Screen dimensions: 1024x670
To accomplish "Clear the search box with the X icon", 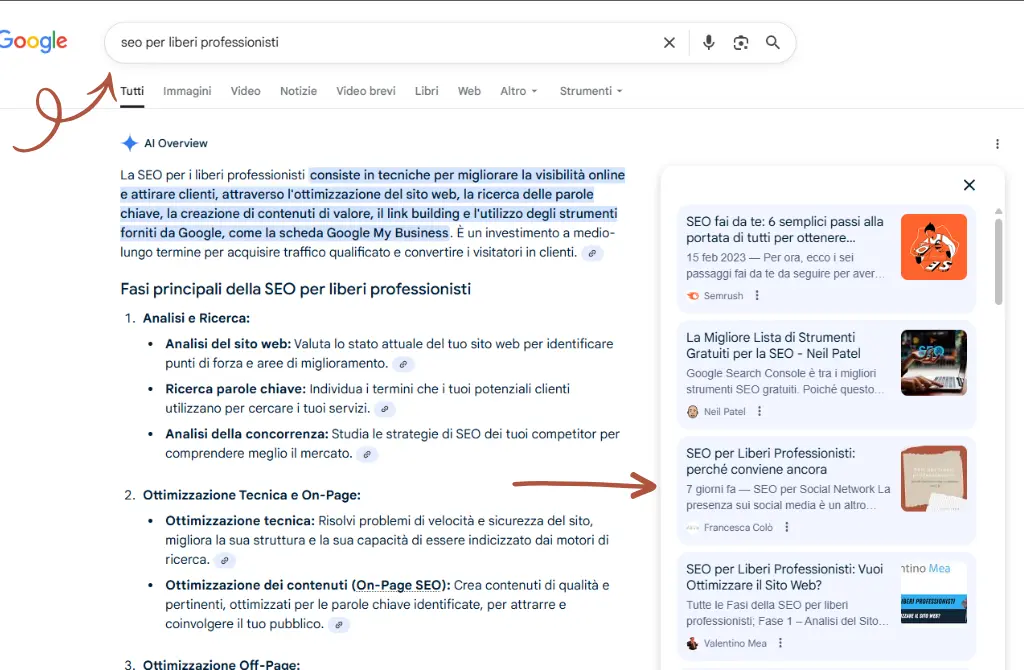I will 669,42.
